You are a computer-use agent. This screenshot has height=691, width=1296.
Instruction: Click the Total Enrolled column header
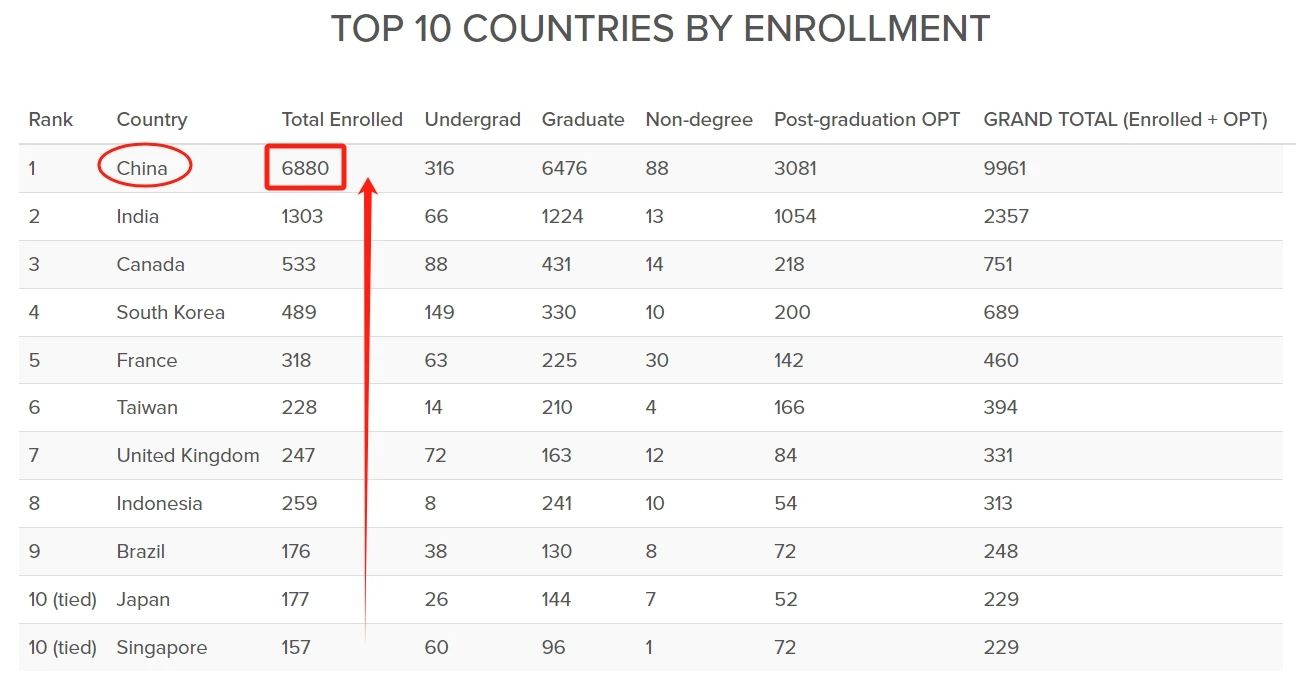coord(342,120)
